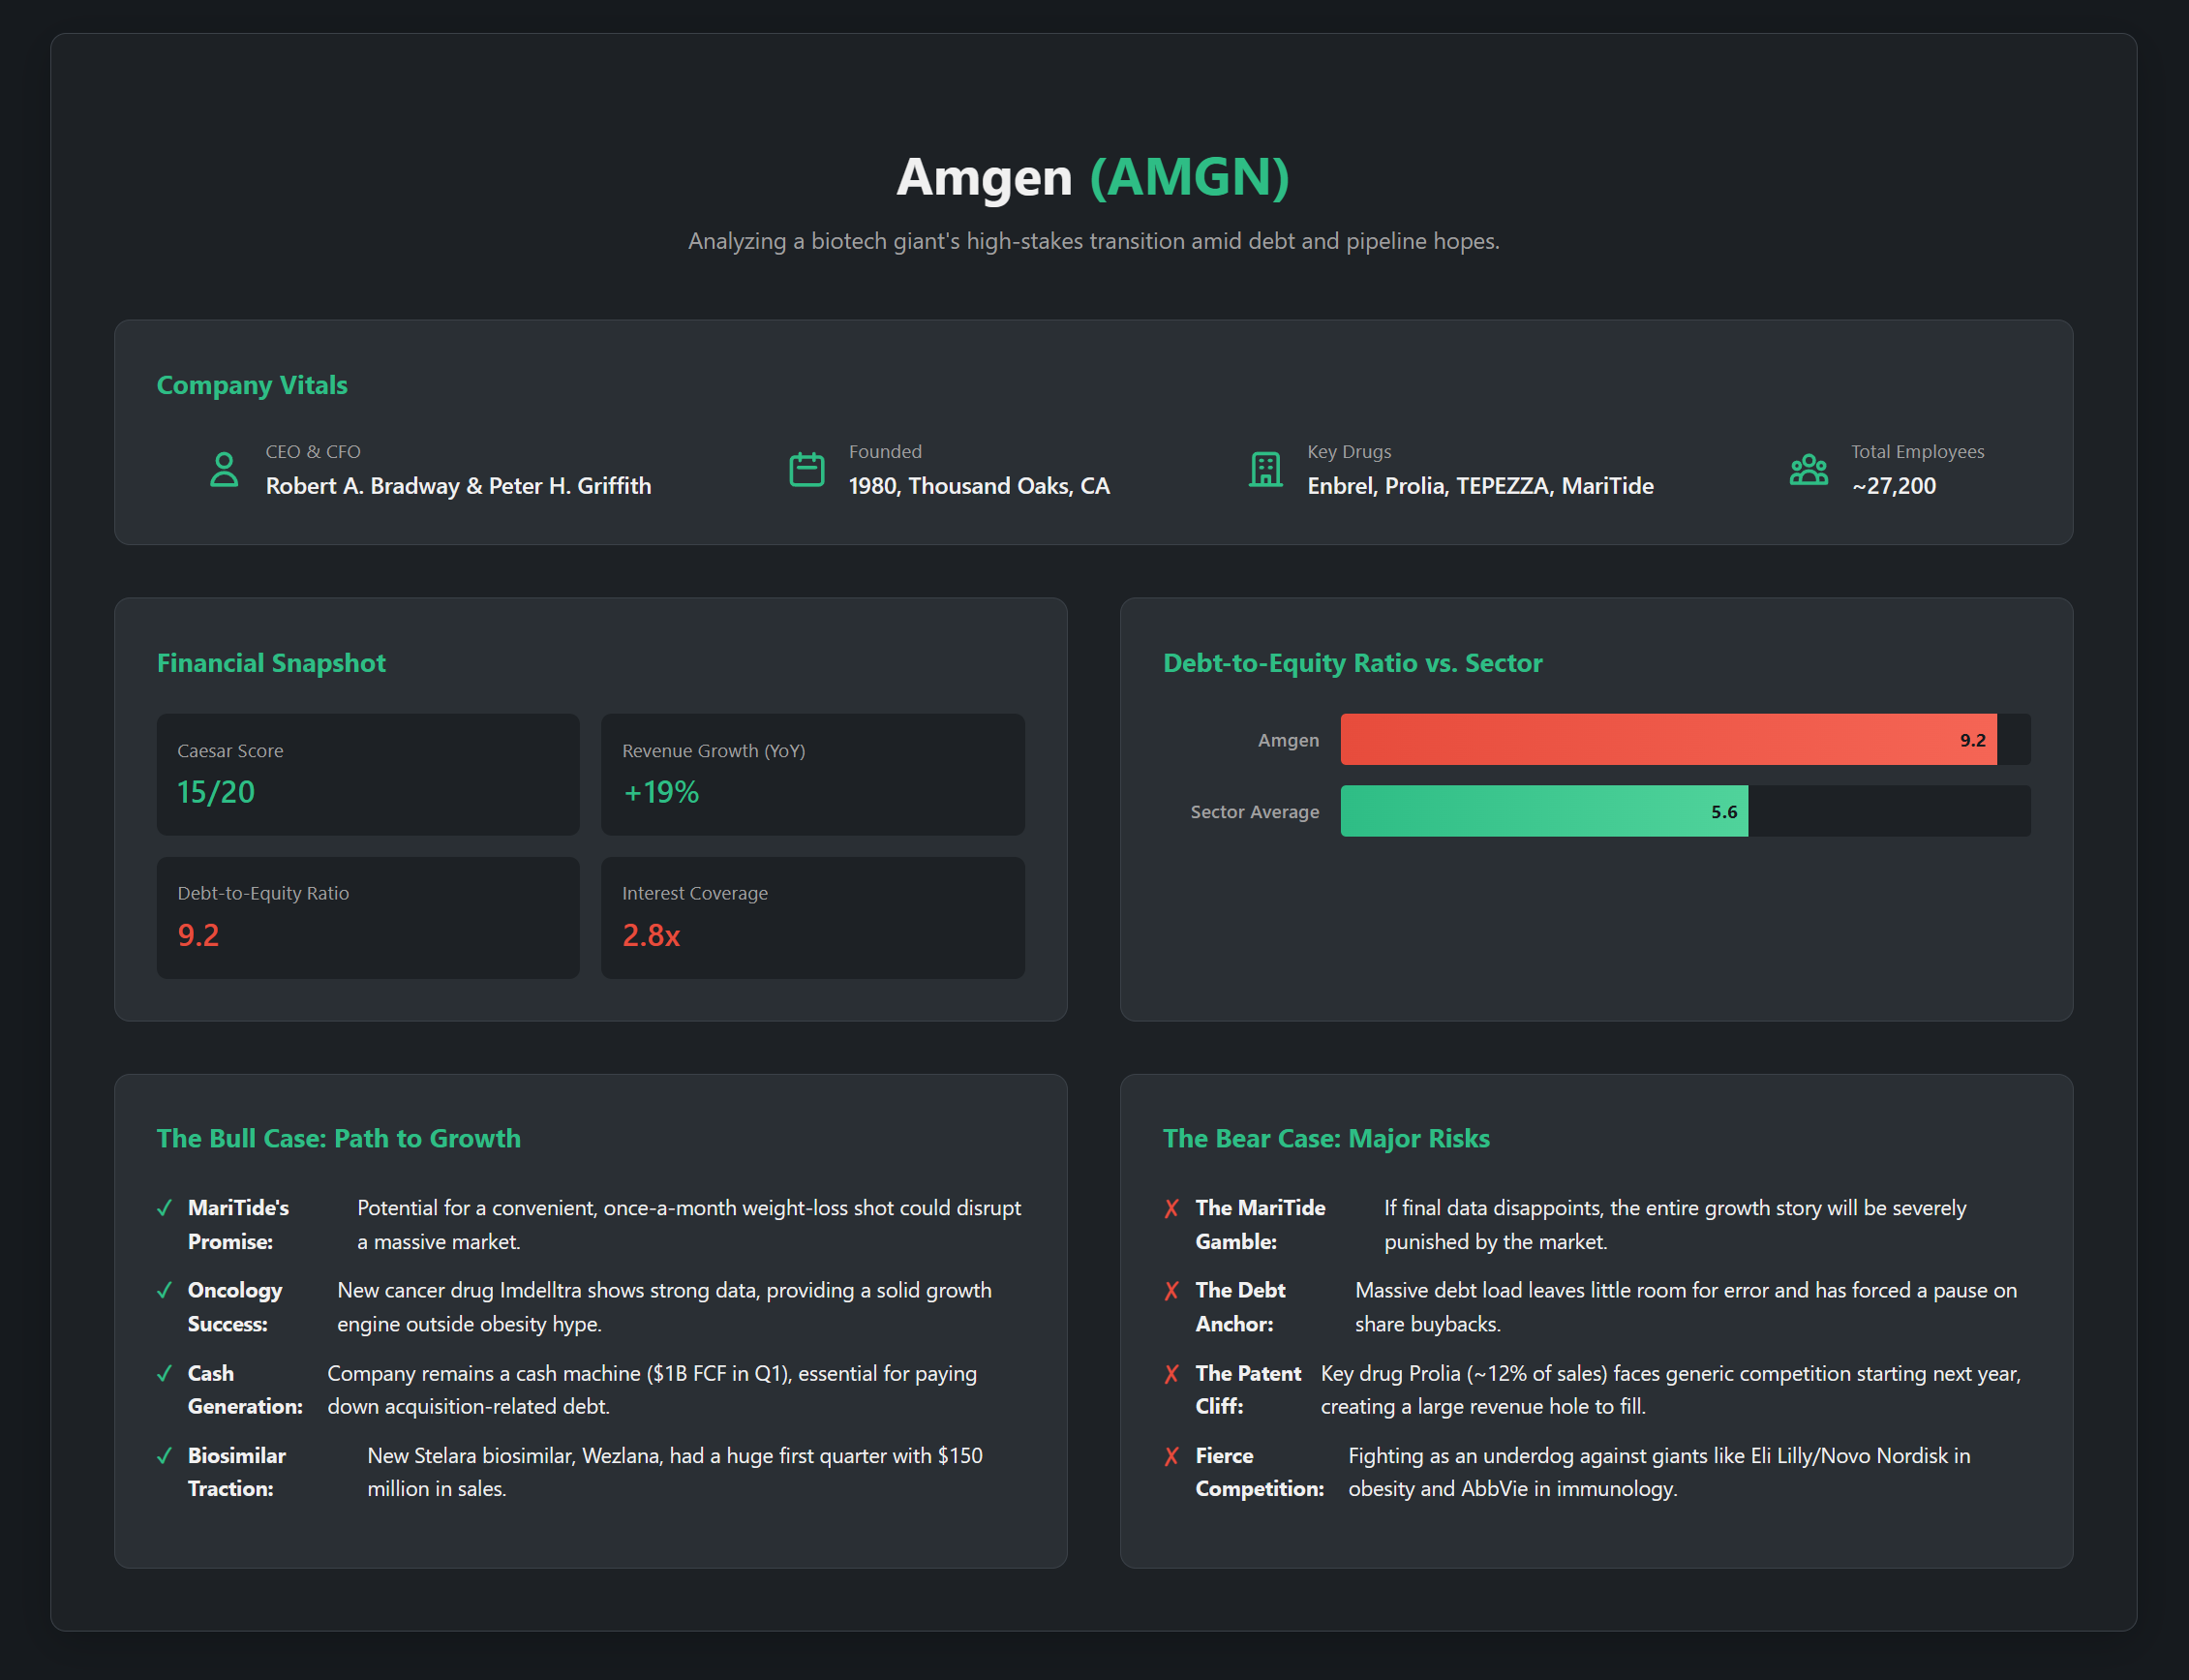Click the +19% revenue growth value
Screen dimensions: 2189x1680
[x=661, y=792]
